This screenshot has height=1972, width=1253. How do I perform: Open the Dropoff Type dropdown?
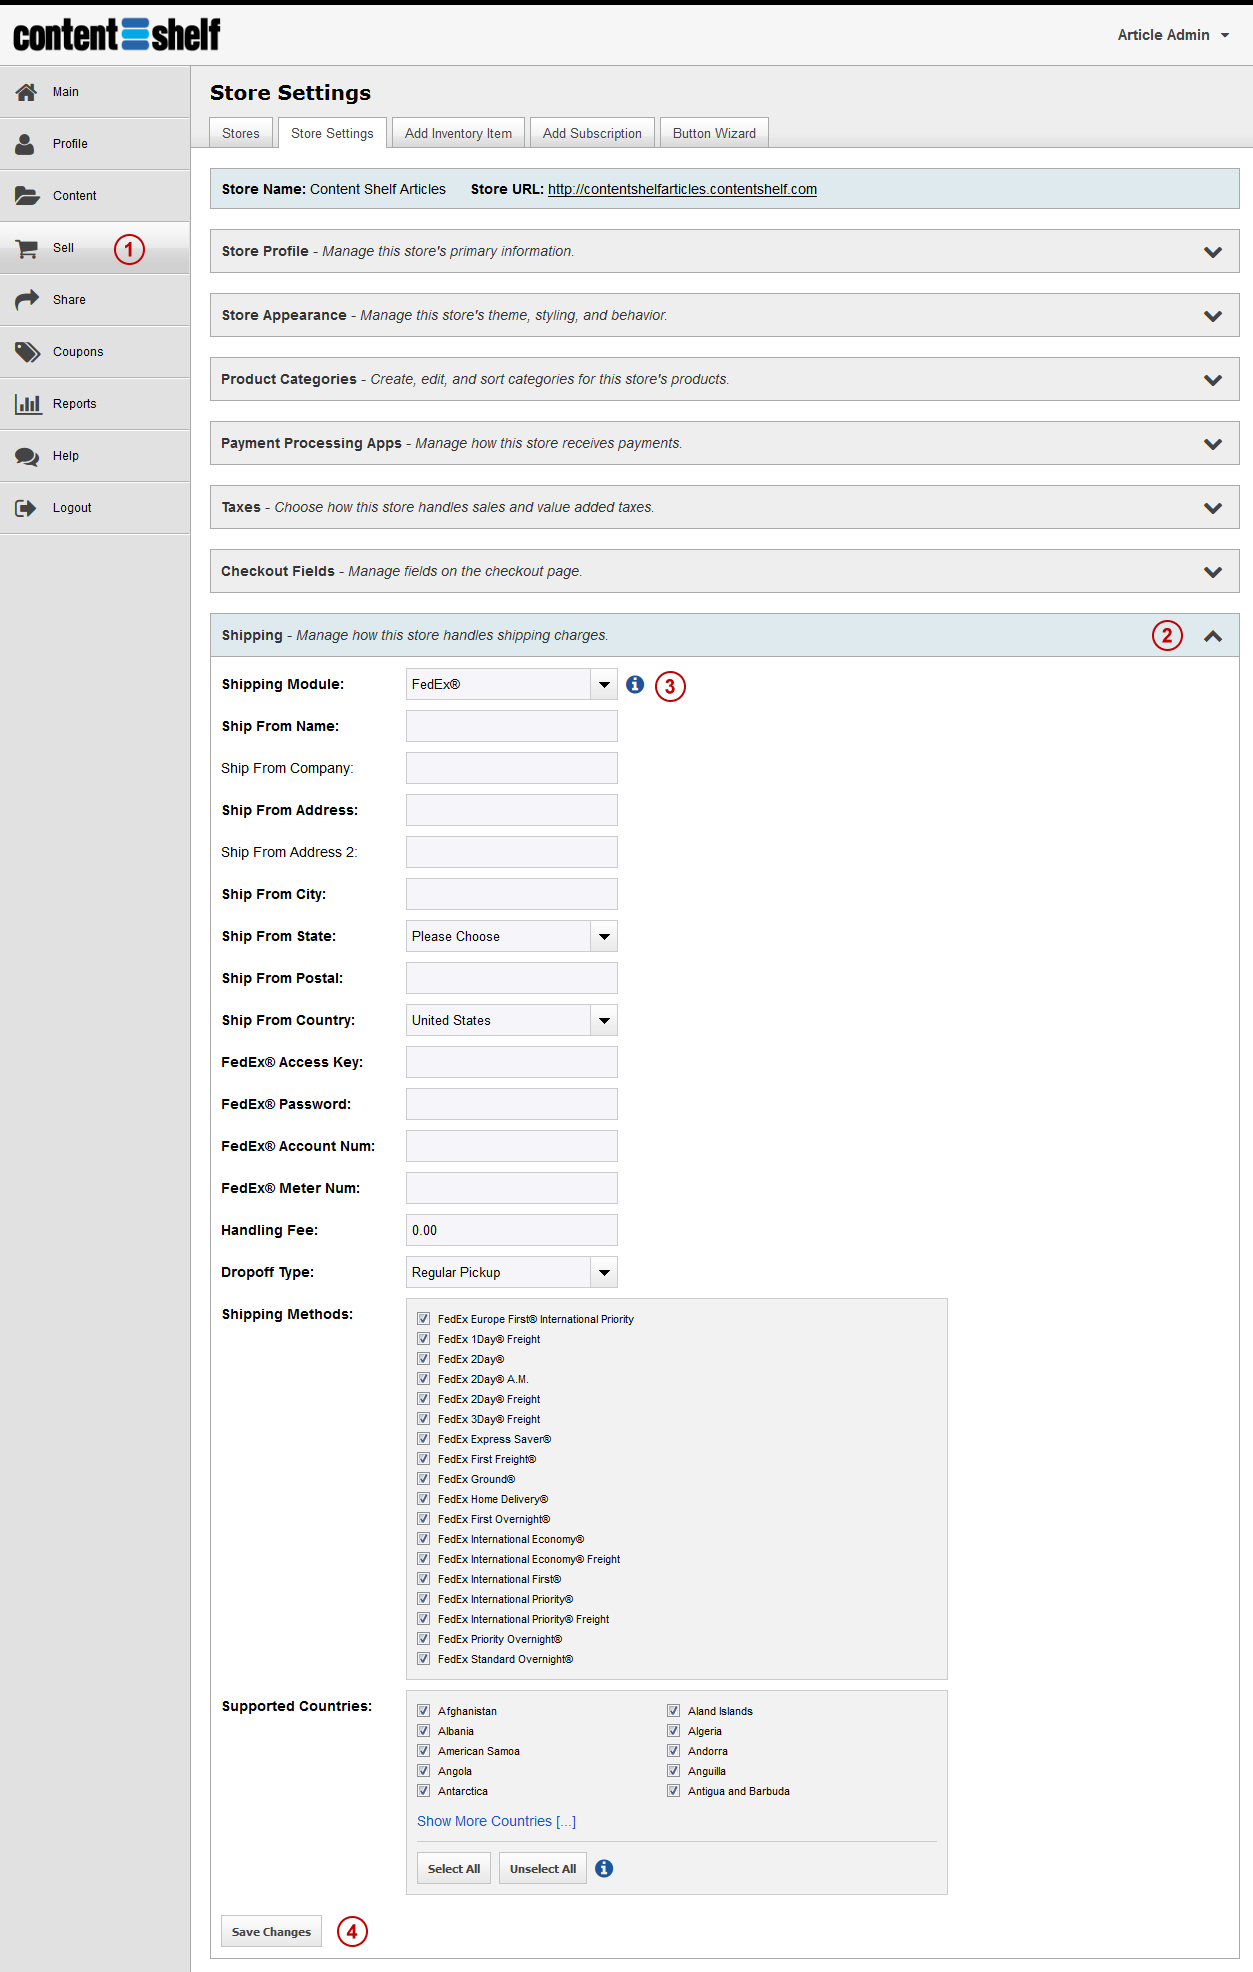[x=511, y=1272]
